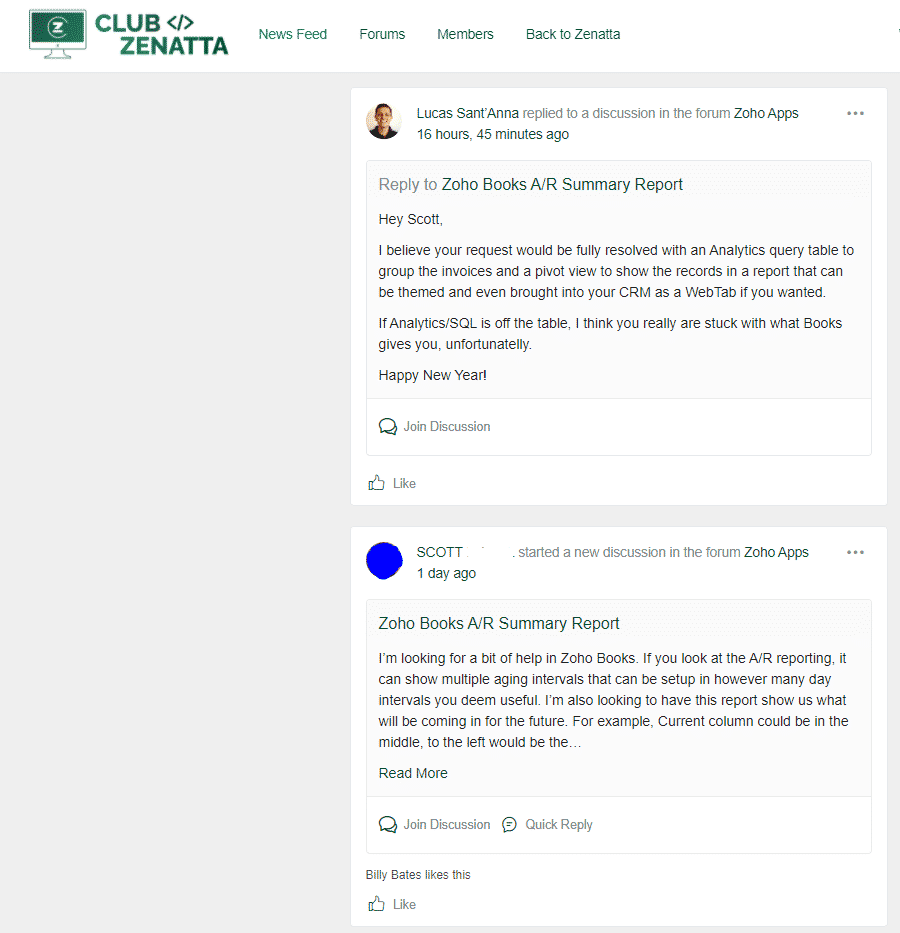This screenshot has height=933, width=900.
Task: Click the Quick Reply chat icon
Action: [509, 825]
